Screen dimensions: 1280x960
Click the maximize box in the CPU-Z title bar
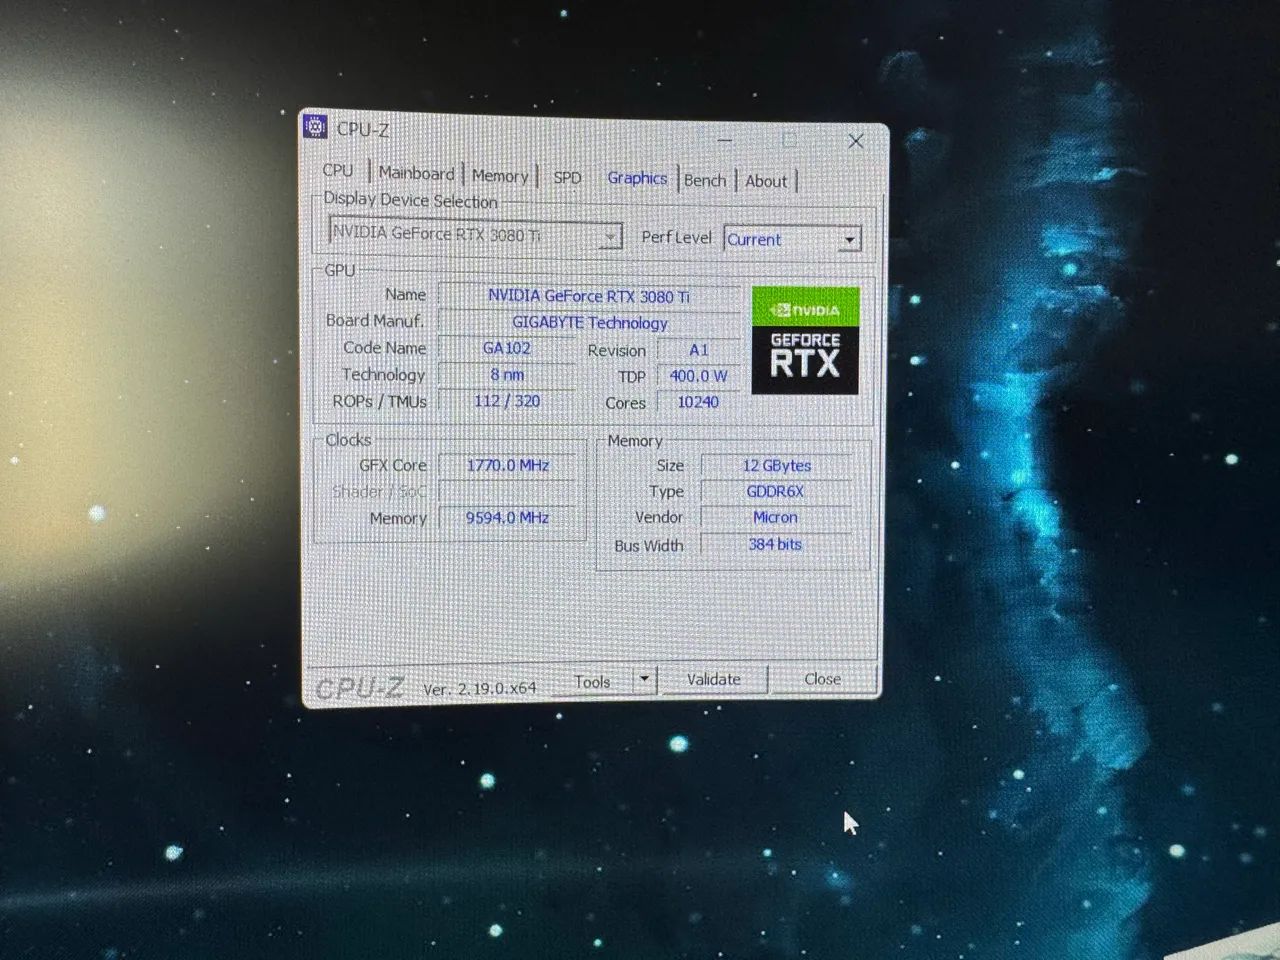click(x=790, y=141)
